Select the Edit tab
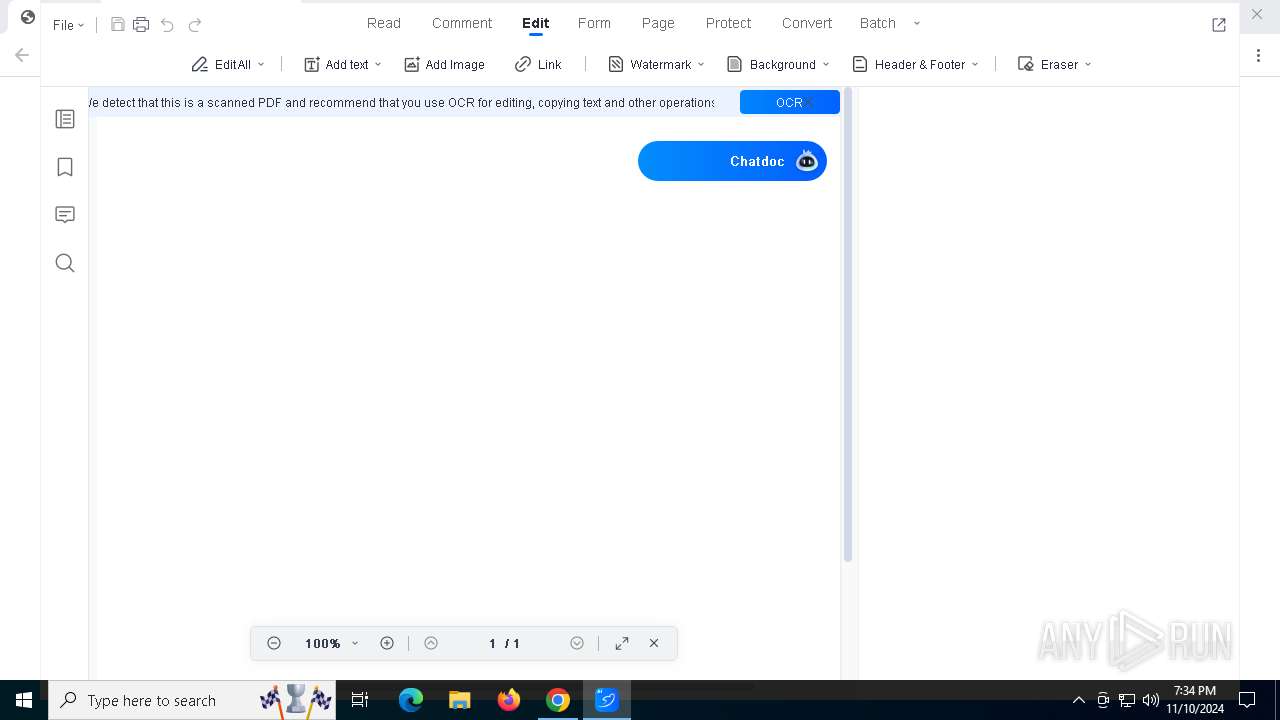 click(536, 23)
